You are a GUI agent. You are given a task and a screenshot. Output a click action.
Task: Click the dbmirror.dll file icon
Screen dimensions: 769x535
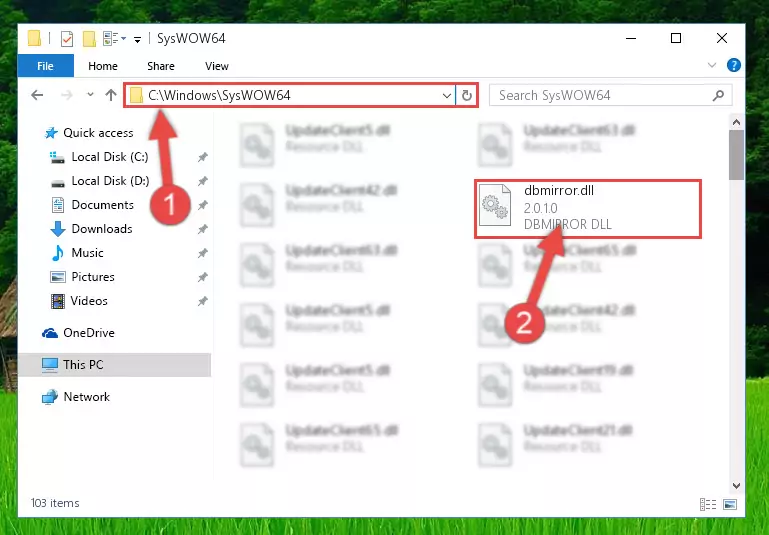494,205
